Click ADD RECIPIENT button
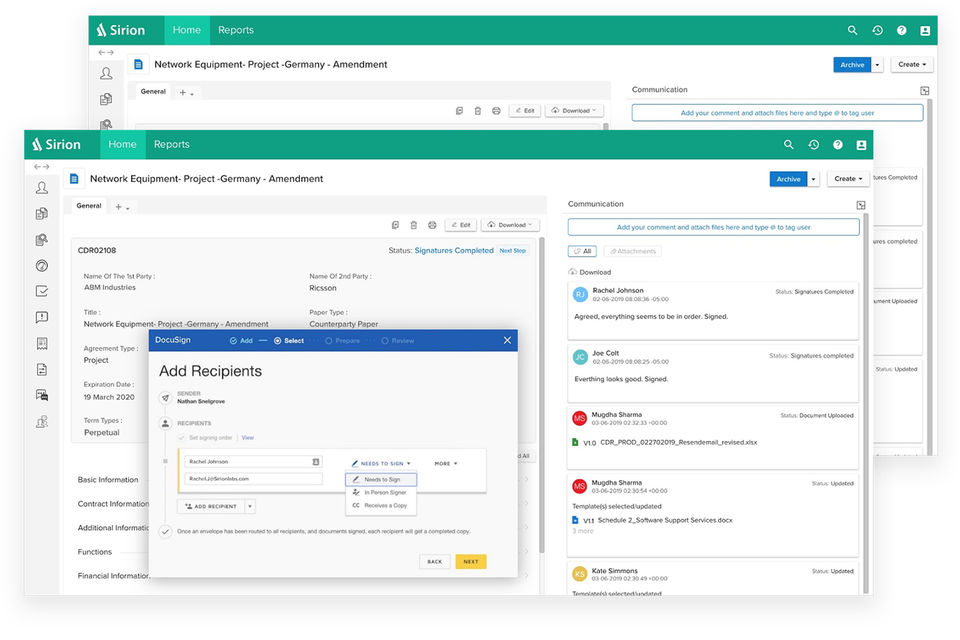 coord(211,506)
